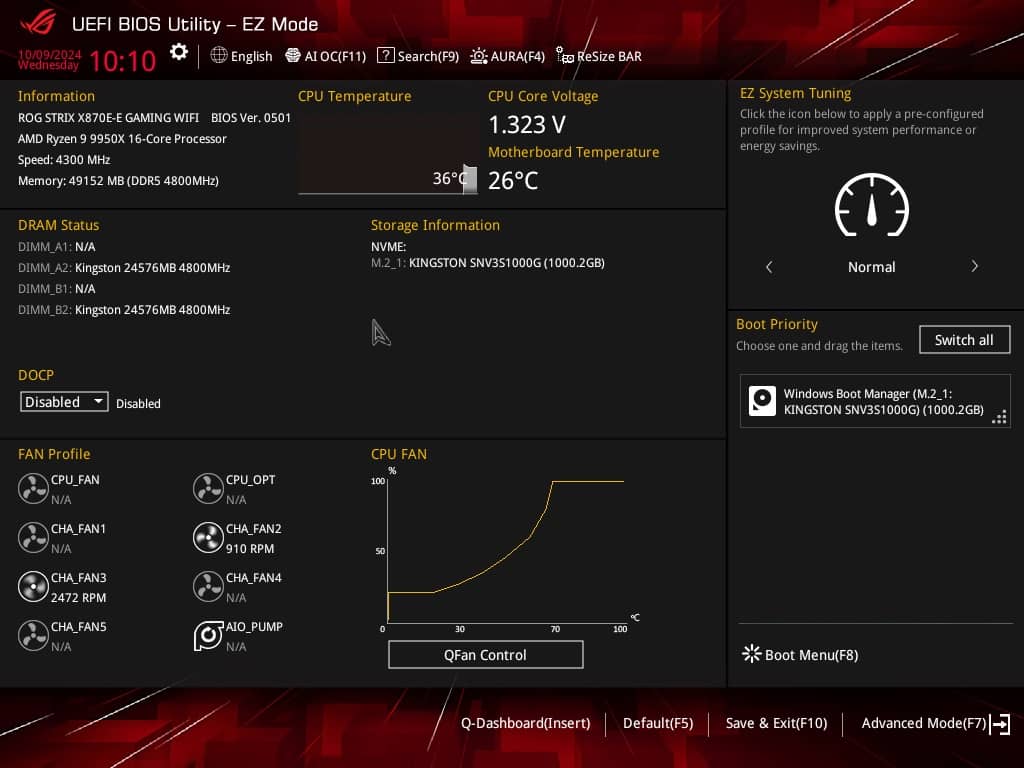Viewport: 1024px width, 768px height.
Task: Click M.2_1 KINGSTON SNV3S1000G storage entry
Action: click(488, 263)
